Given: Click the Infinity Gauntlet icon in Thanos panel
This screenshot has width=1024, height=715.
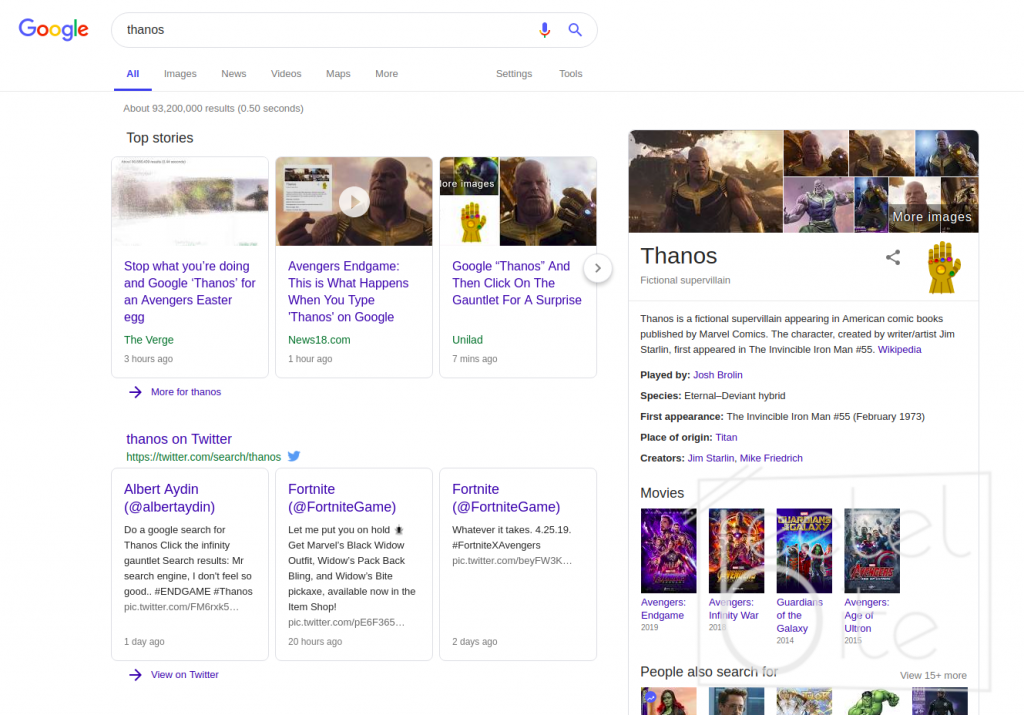Looking at the screenshot, I should [x=944, y=268].
